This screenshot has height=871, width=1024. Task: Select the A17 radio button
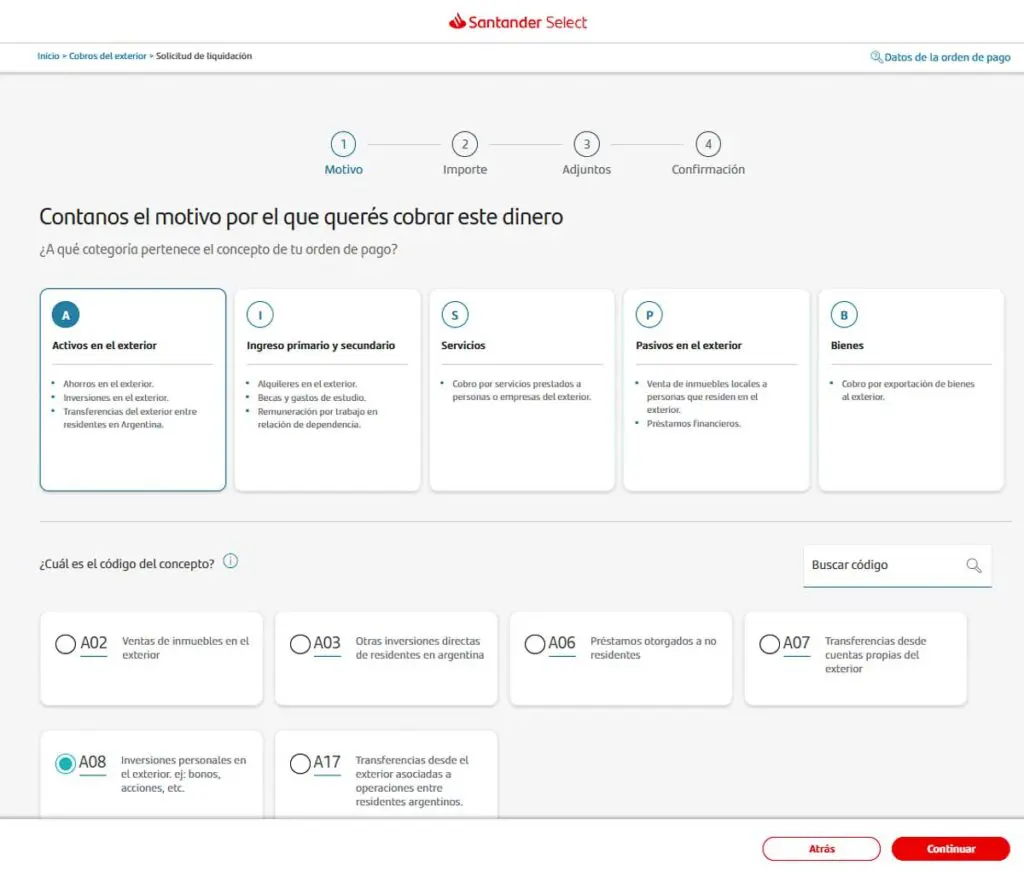300,763
